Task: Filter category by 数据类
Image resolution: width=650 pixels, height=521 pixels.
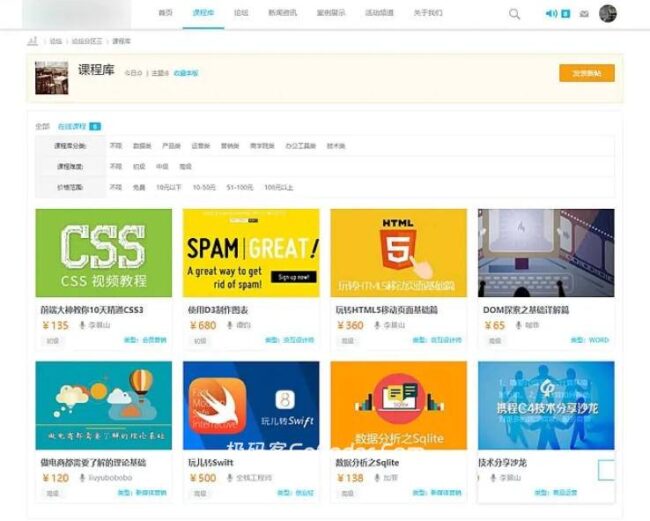Action: tap(142, 146)
